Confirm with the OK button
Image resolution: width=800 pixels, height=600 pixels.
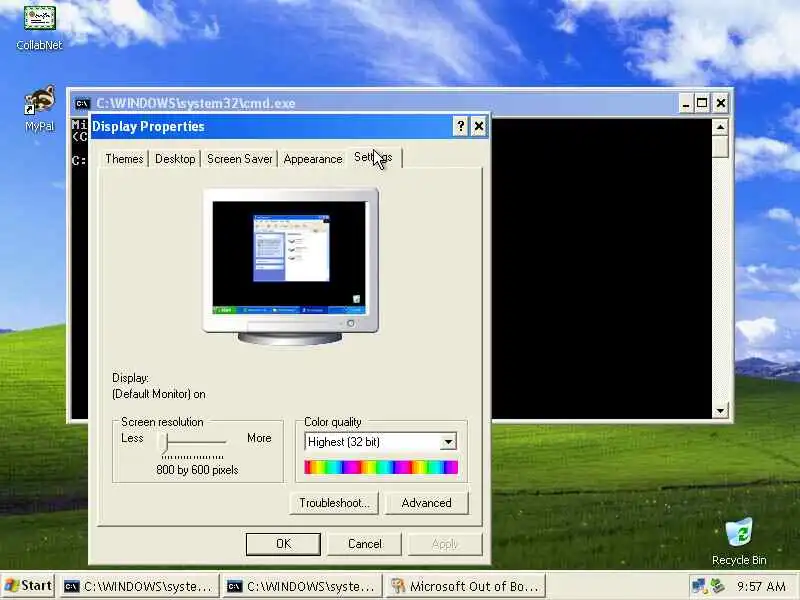(x=283, y=544)
